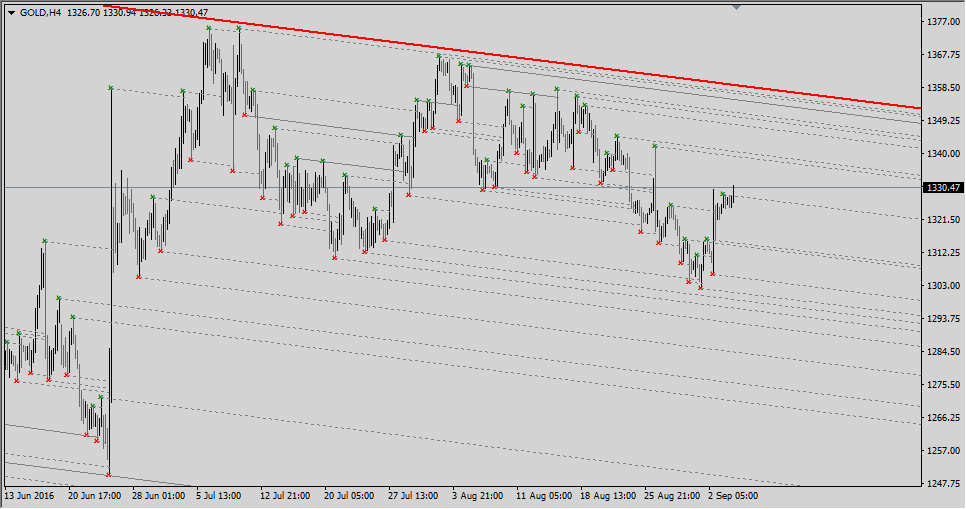This screenshot has width=966, height=509.
Task: Click the 5 Jul 13:00 time label
Action: click(220, 495)
